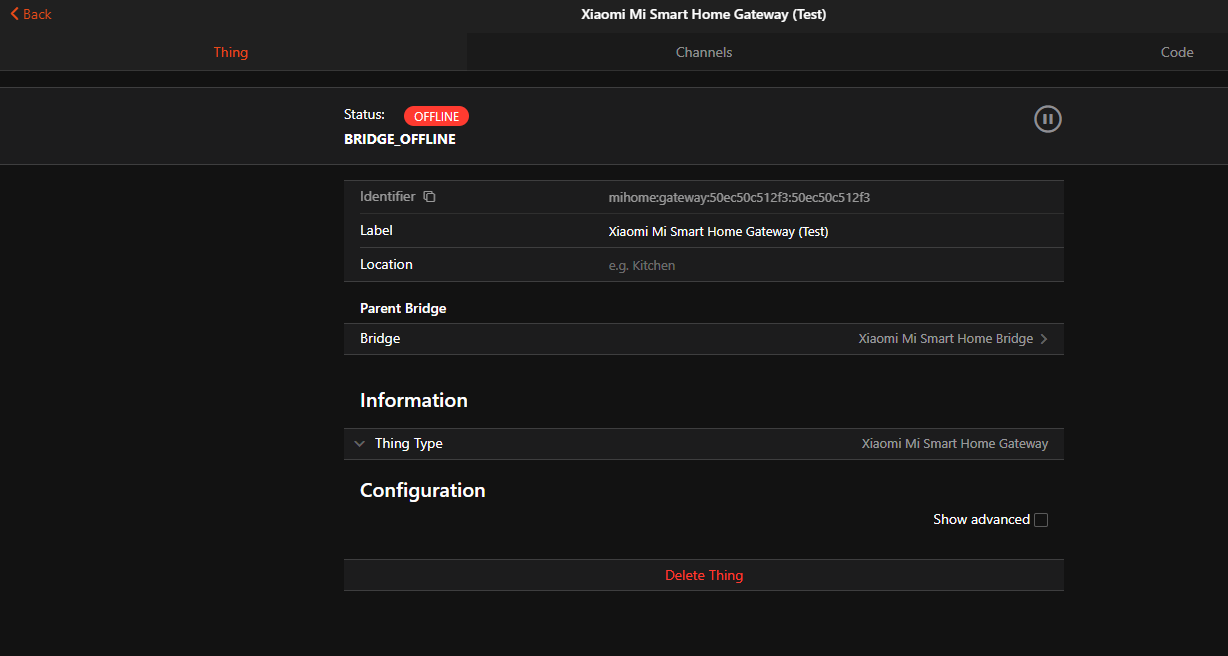Click the page title in the header bar
This screenshot has width=1228, height=656.
703,14
